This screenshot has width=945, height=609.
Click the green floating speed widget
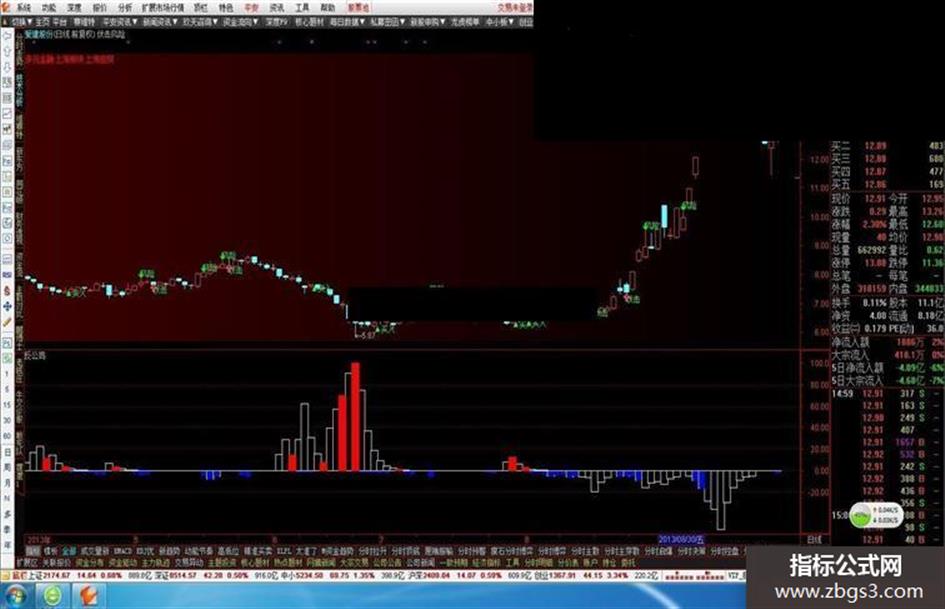coord(877,514)
